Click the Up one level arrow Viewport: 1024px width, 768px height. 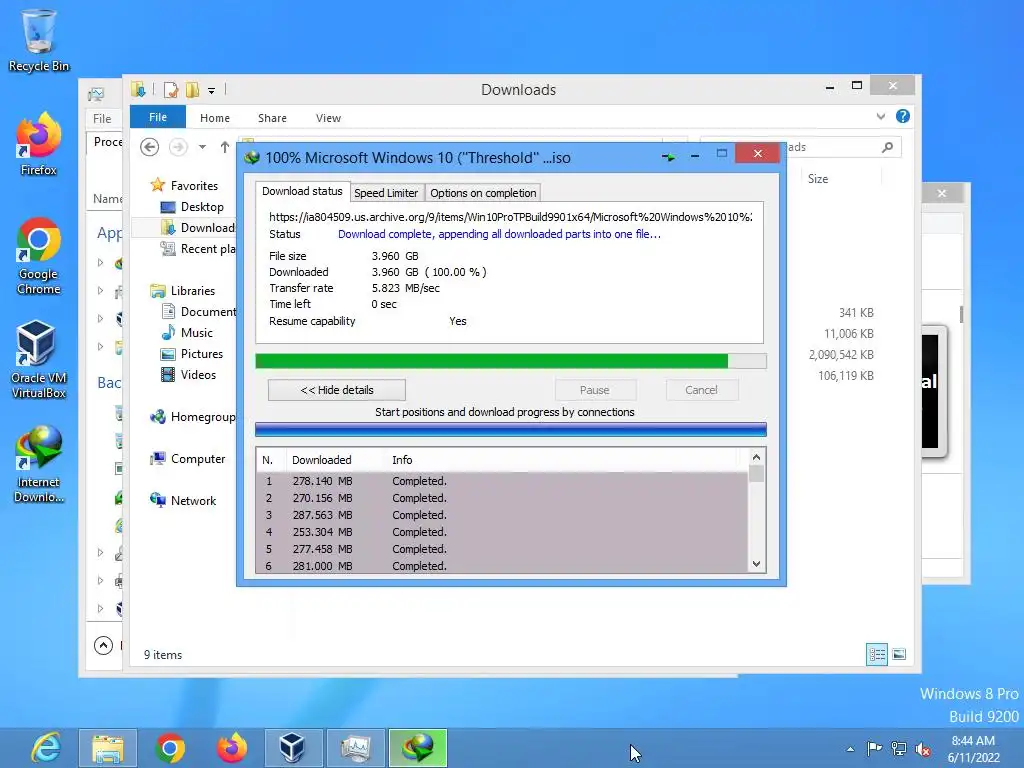pos(225,147)
